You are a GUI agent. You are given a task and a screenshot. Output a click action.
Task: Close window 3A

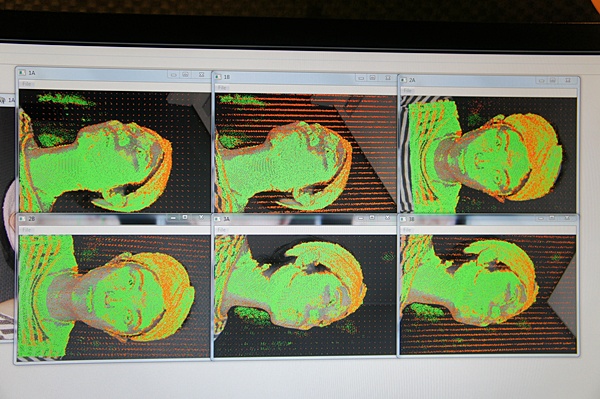coord(387,218)
